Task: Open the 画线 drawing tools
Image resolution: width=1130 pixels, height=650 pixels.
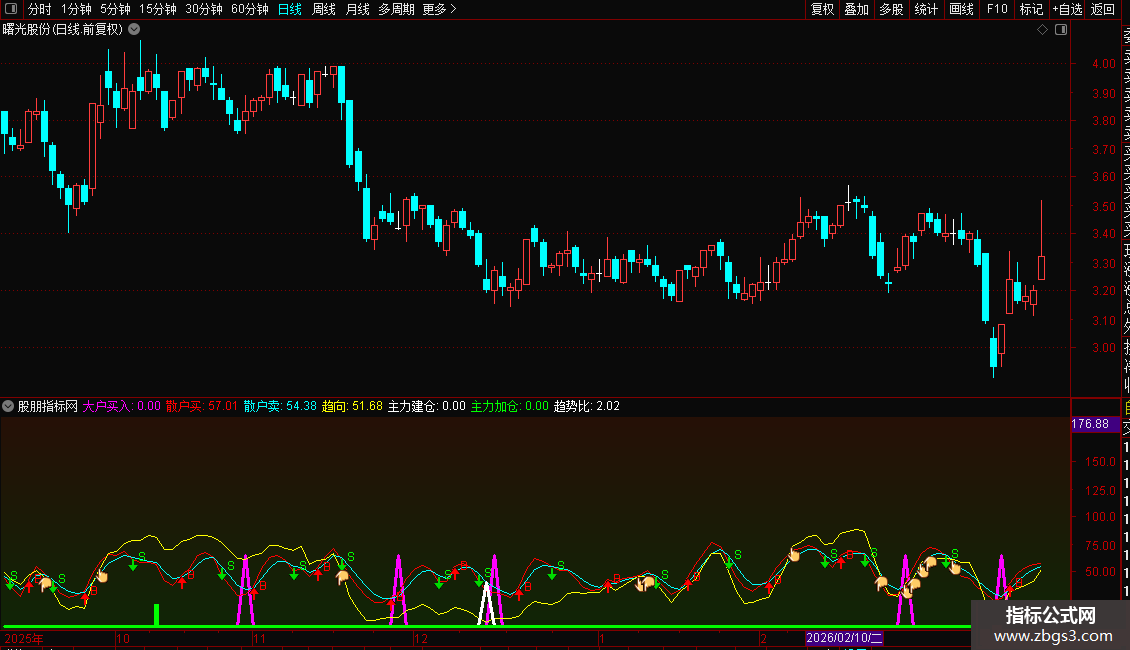Action: 961,9
